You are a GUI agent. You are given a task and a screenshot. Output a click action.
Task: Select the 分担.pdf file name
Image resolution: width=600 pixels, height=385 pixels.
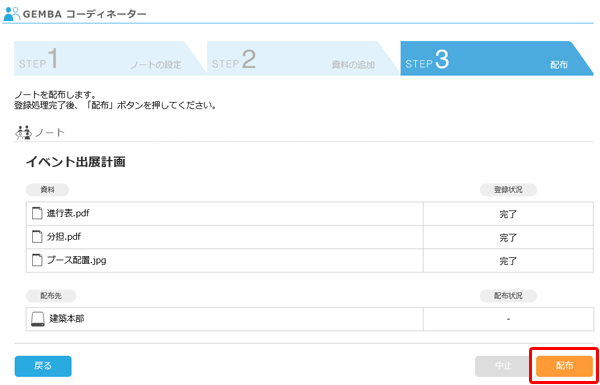click(64, 237)
